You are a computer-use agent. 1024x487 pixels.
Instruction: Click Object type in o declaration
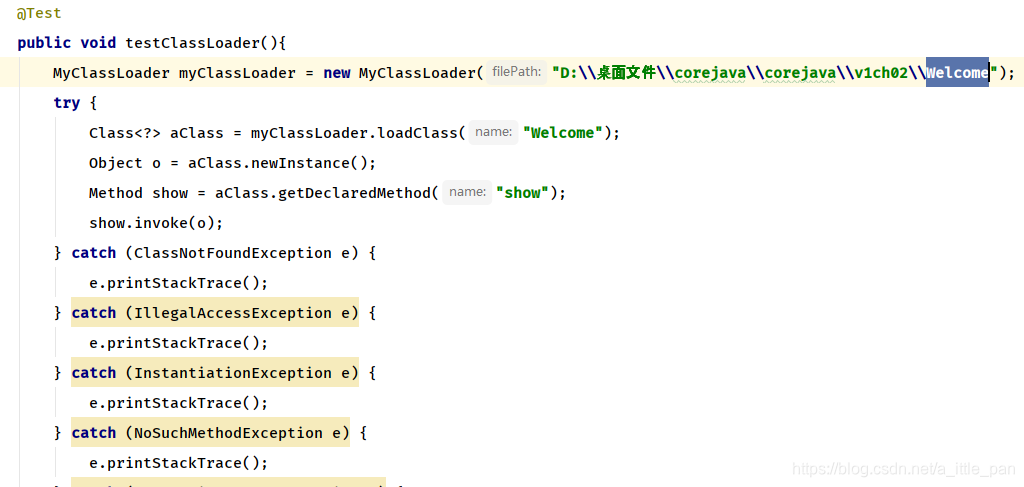tap(116, 163)
